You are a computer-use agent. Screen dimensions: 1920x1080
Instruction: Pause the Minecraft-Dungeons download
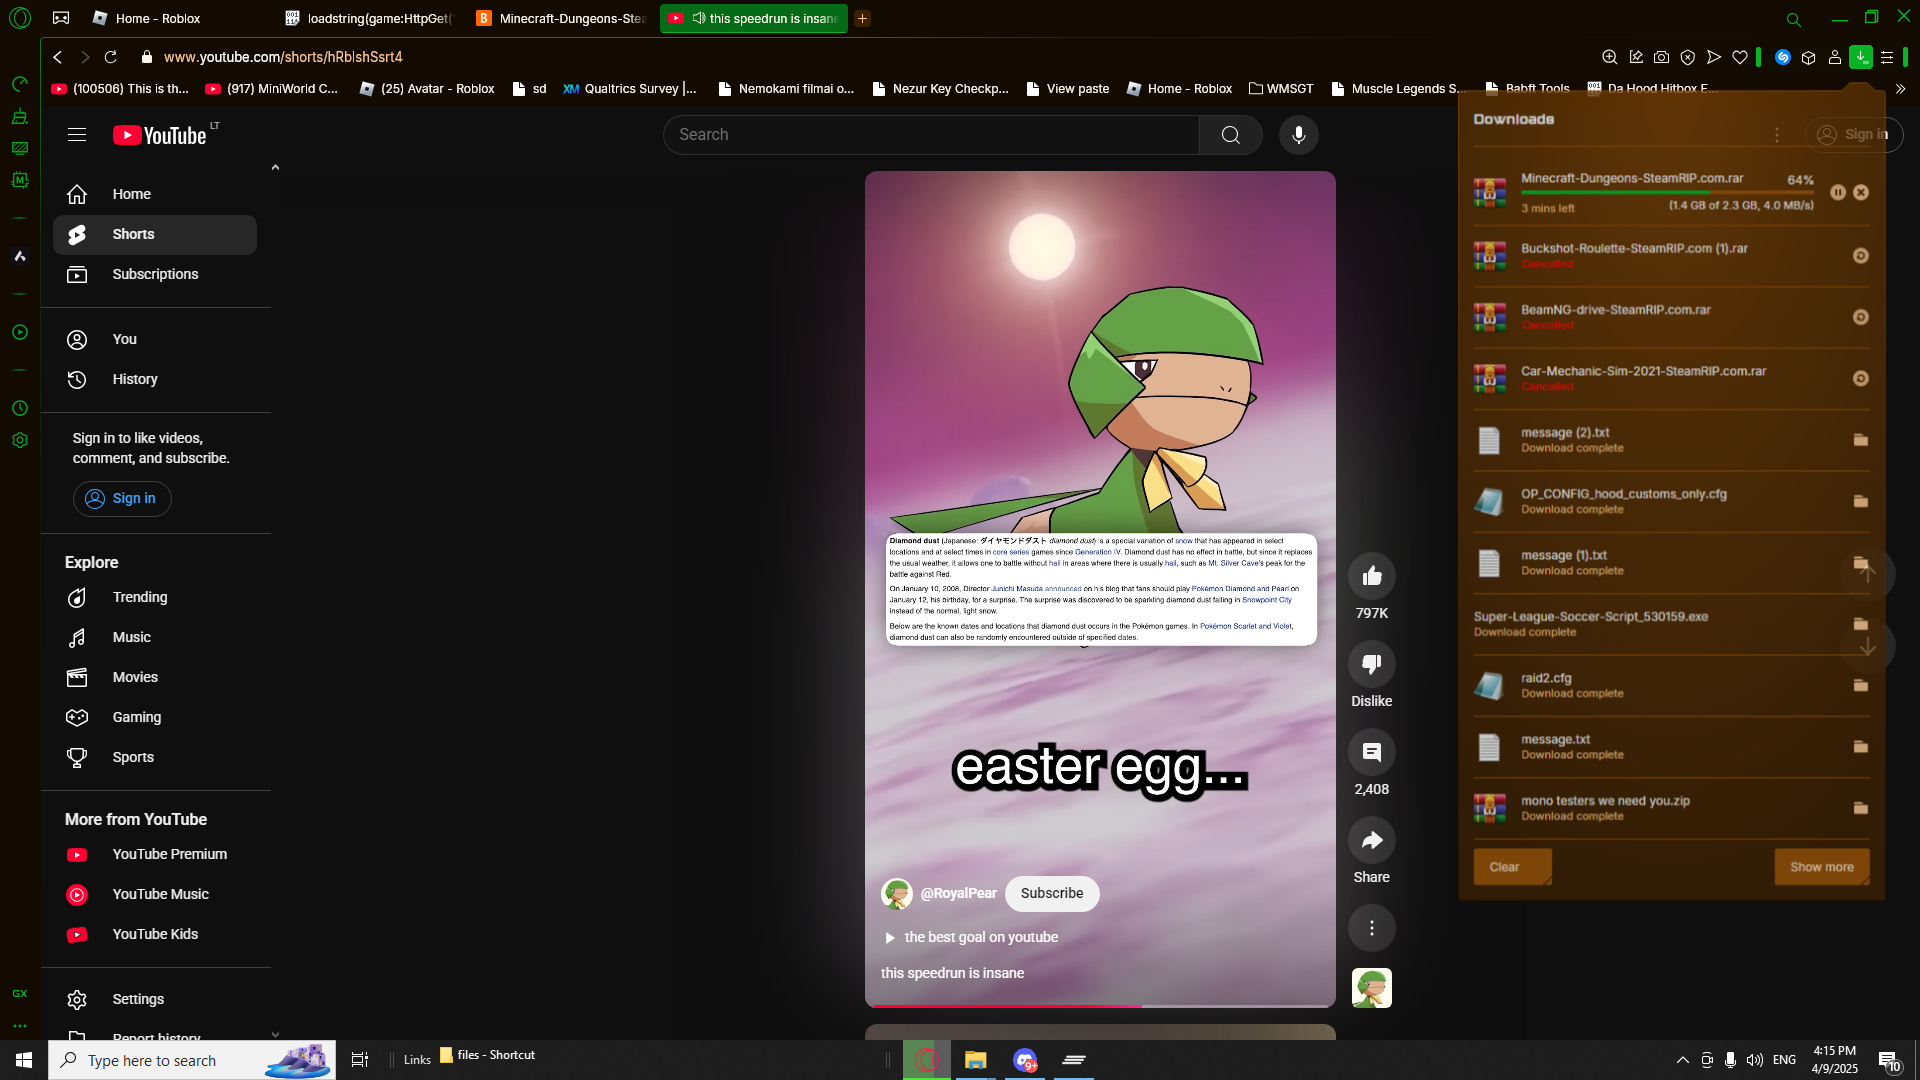[1838, 192]
